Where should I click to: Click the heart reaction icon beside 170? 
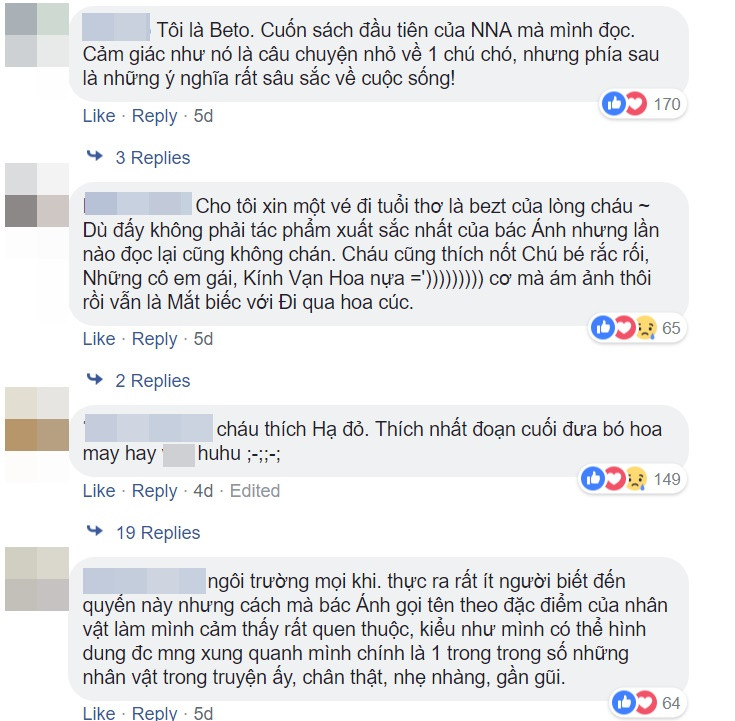click(x=636, y=104)
